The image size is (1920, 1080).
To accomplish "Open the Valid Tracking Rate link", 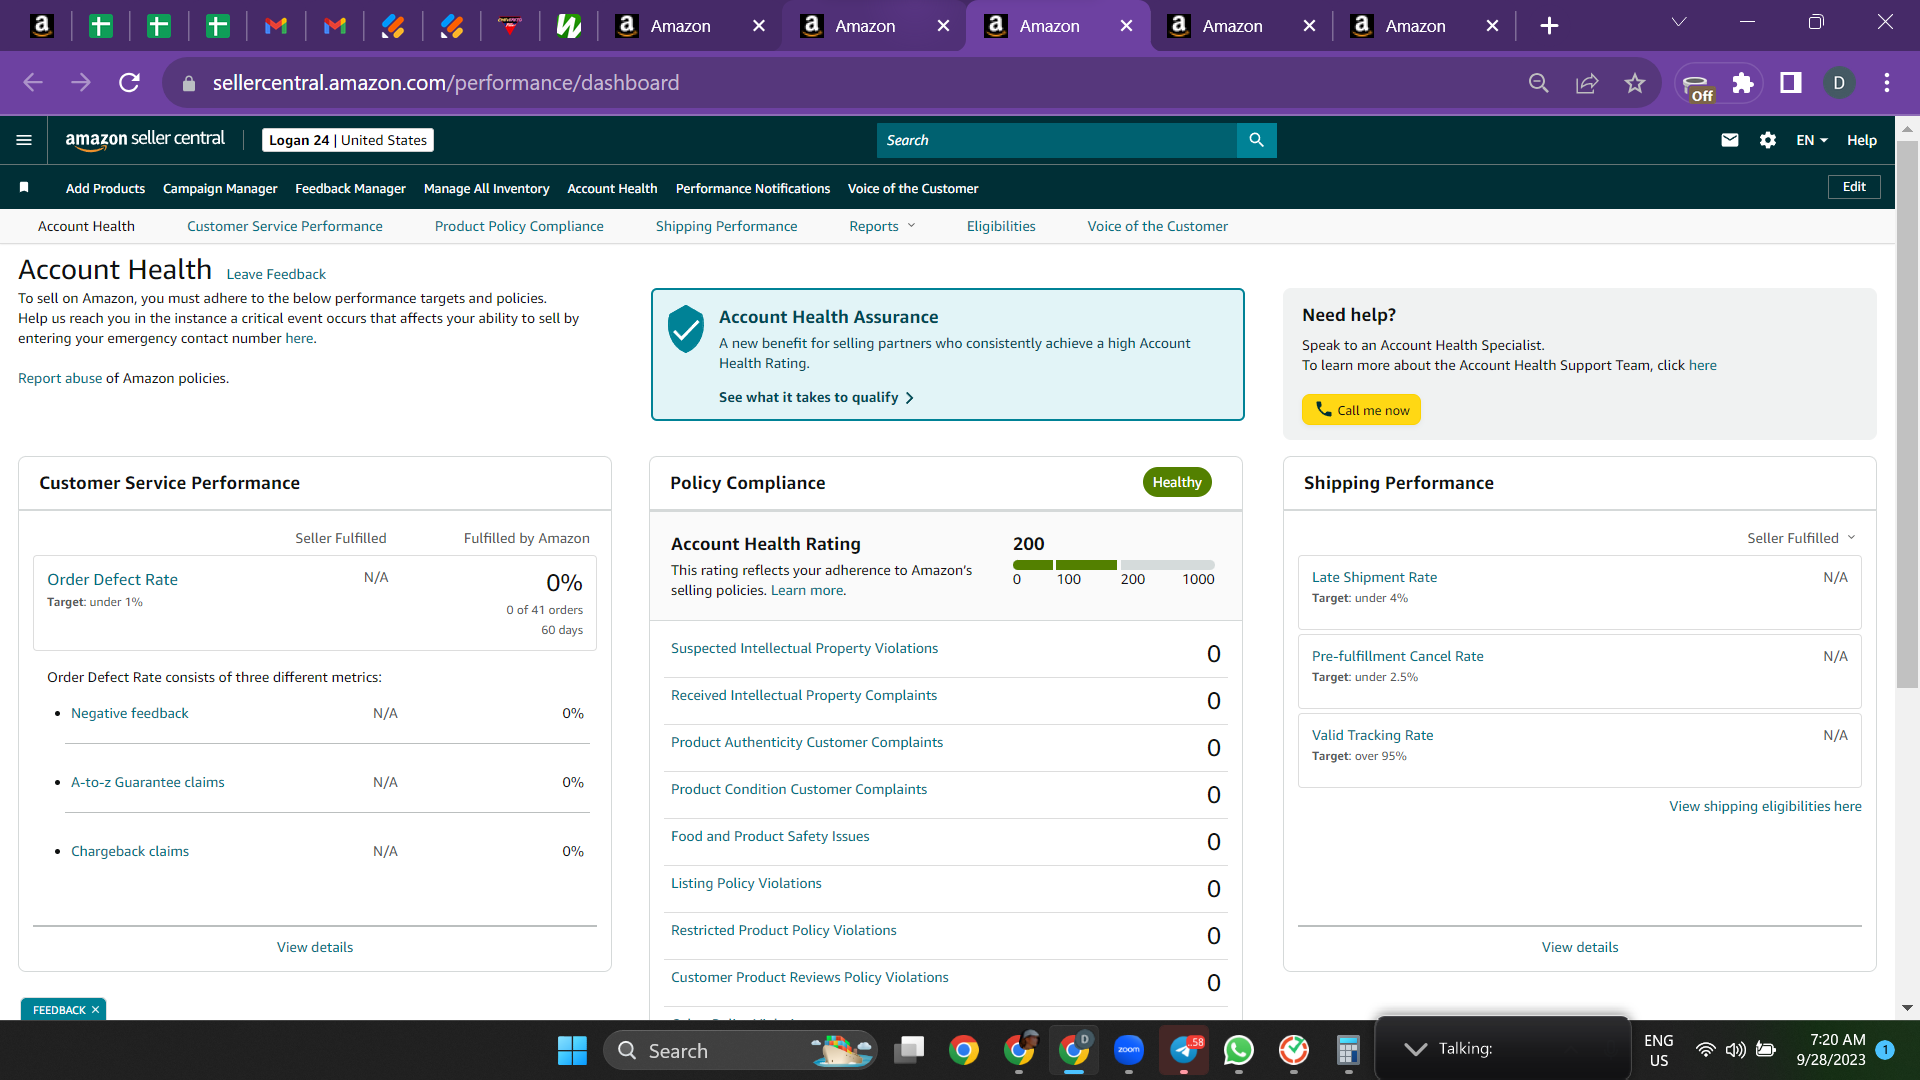I will (x=1372, y=735).
